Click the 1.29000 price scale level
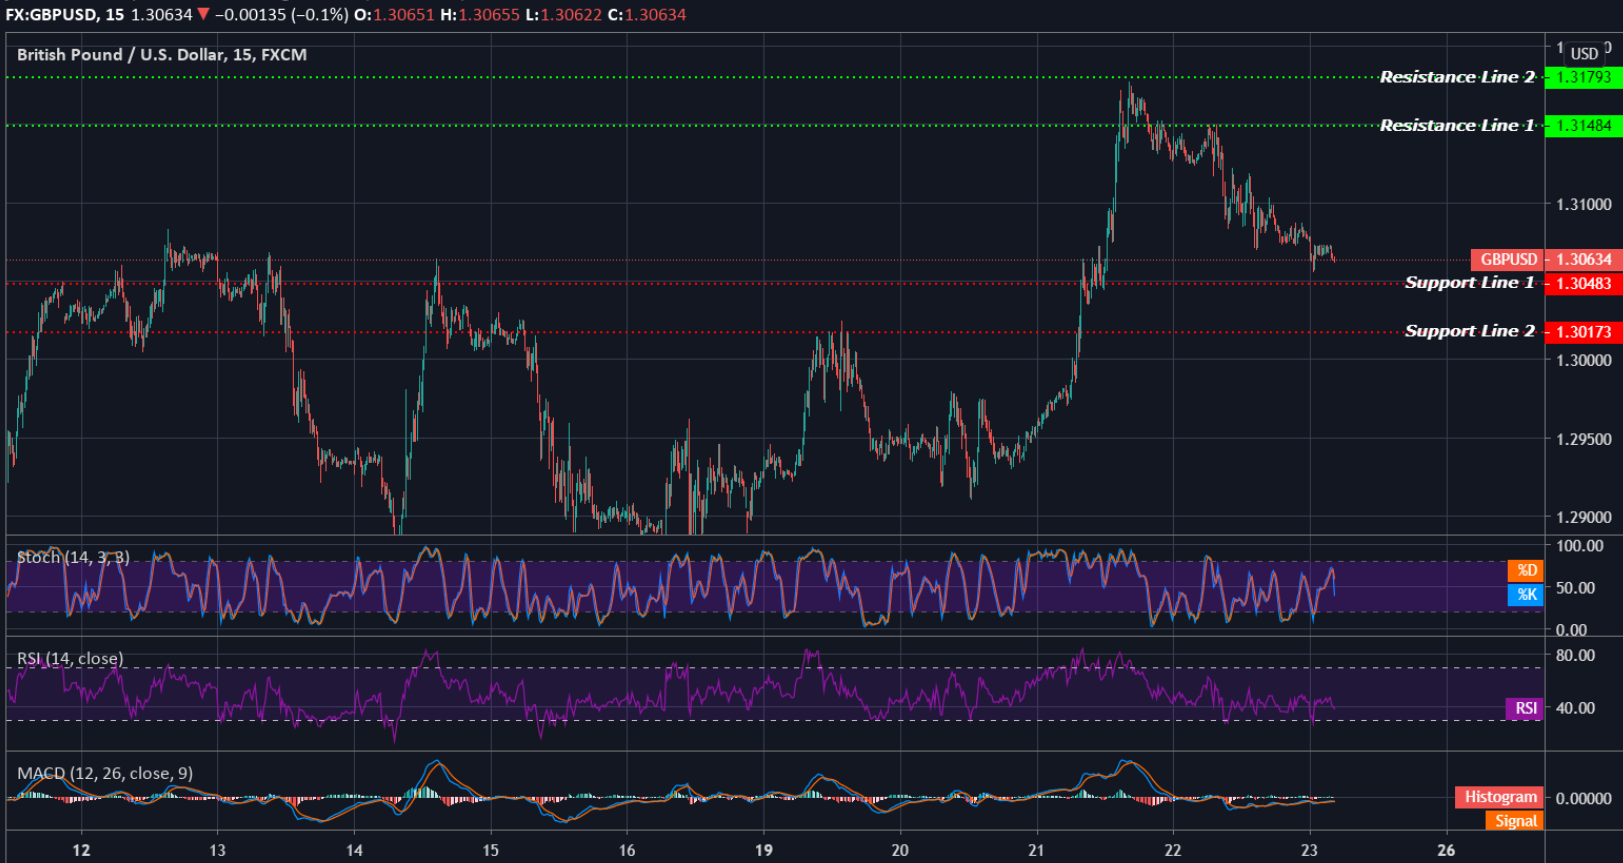This screenshot has width=1623, height=863. pyautogui.click(x=1584, y=517)
